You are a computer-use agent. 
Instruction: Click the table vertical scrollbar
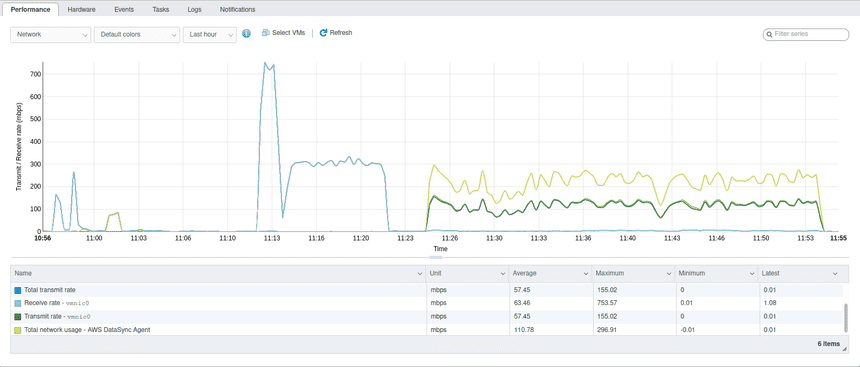(846, 317)
